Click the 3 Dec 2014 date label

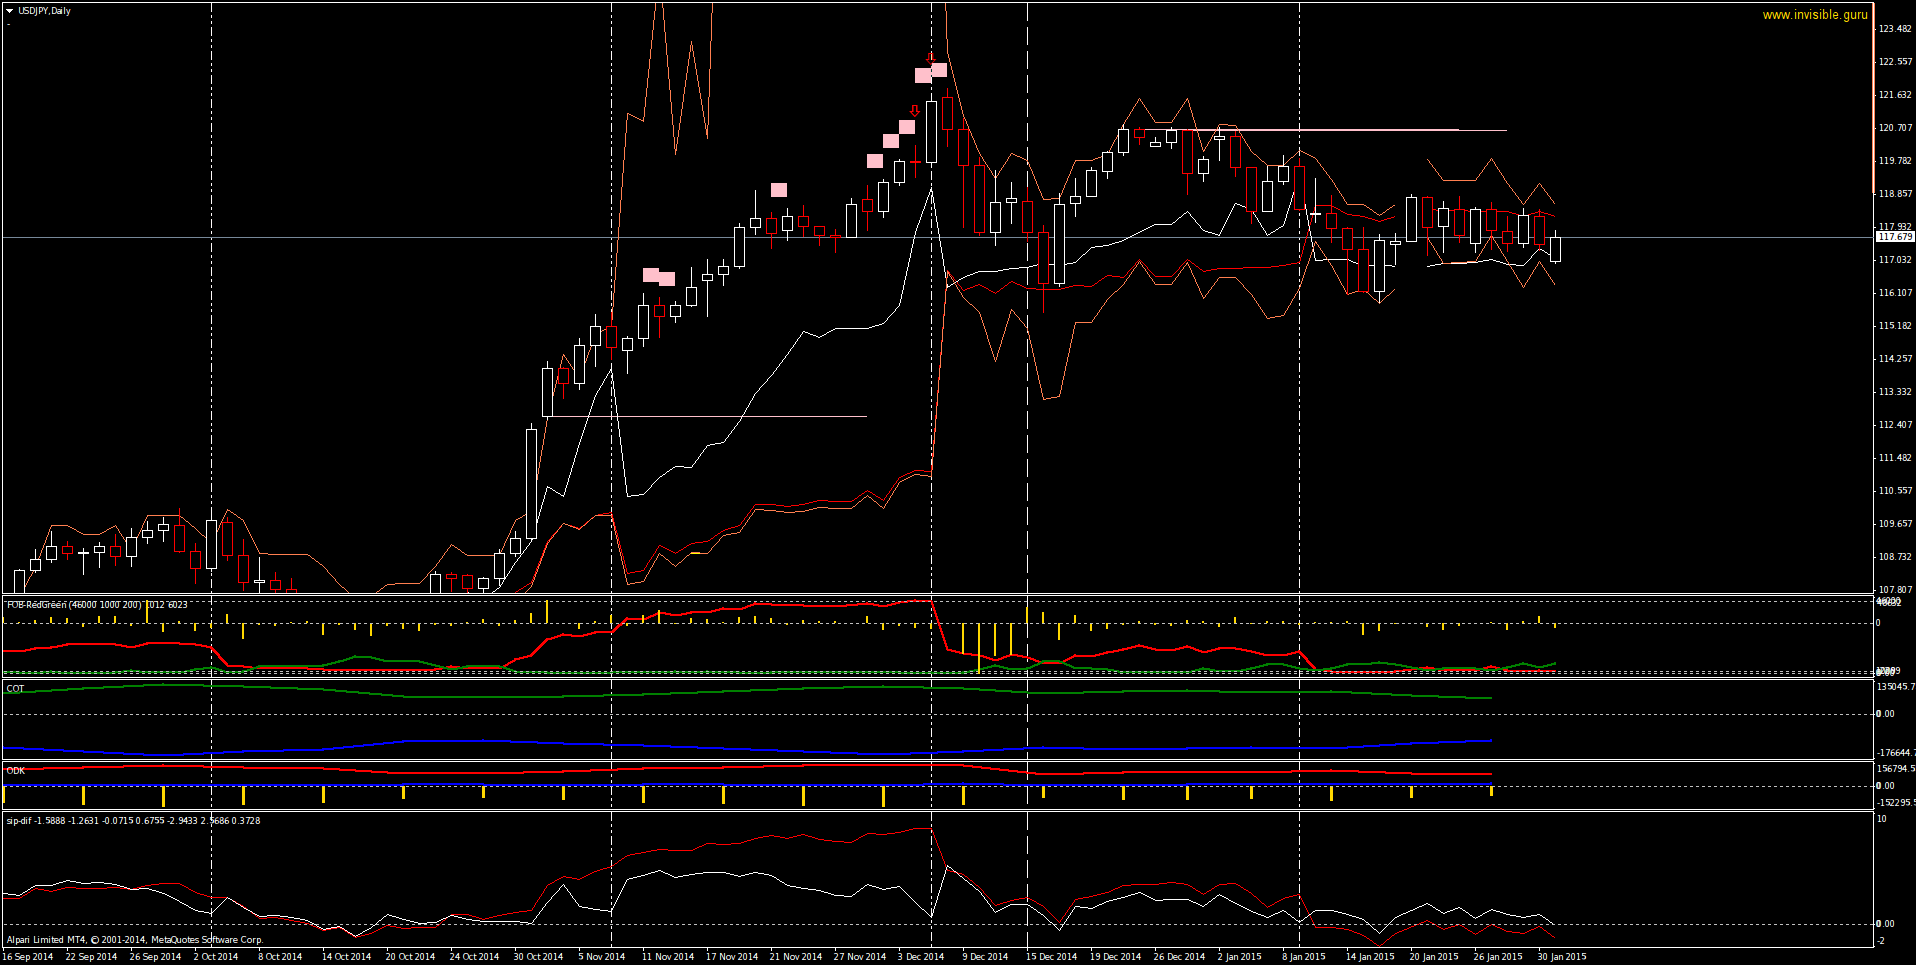coord(921,956)
